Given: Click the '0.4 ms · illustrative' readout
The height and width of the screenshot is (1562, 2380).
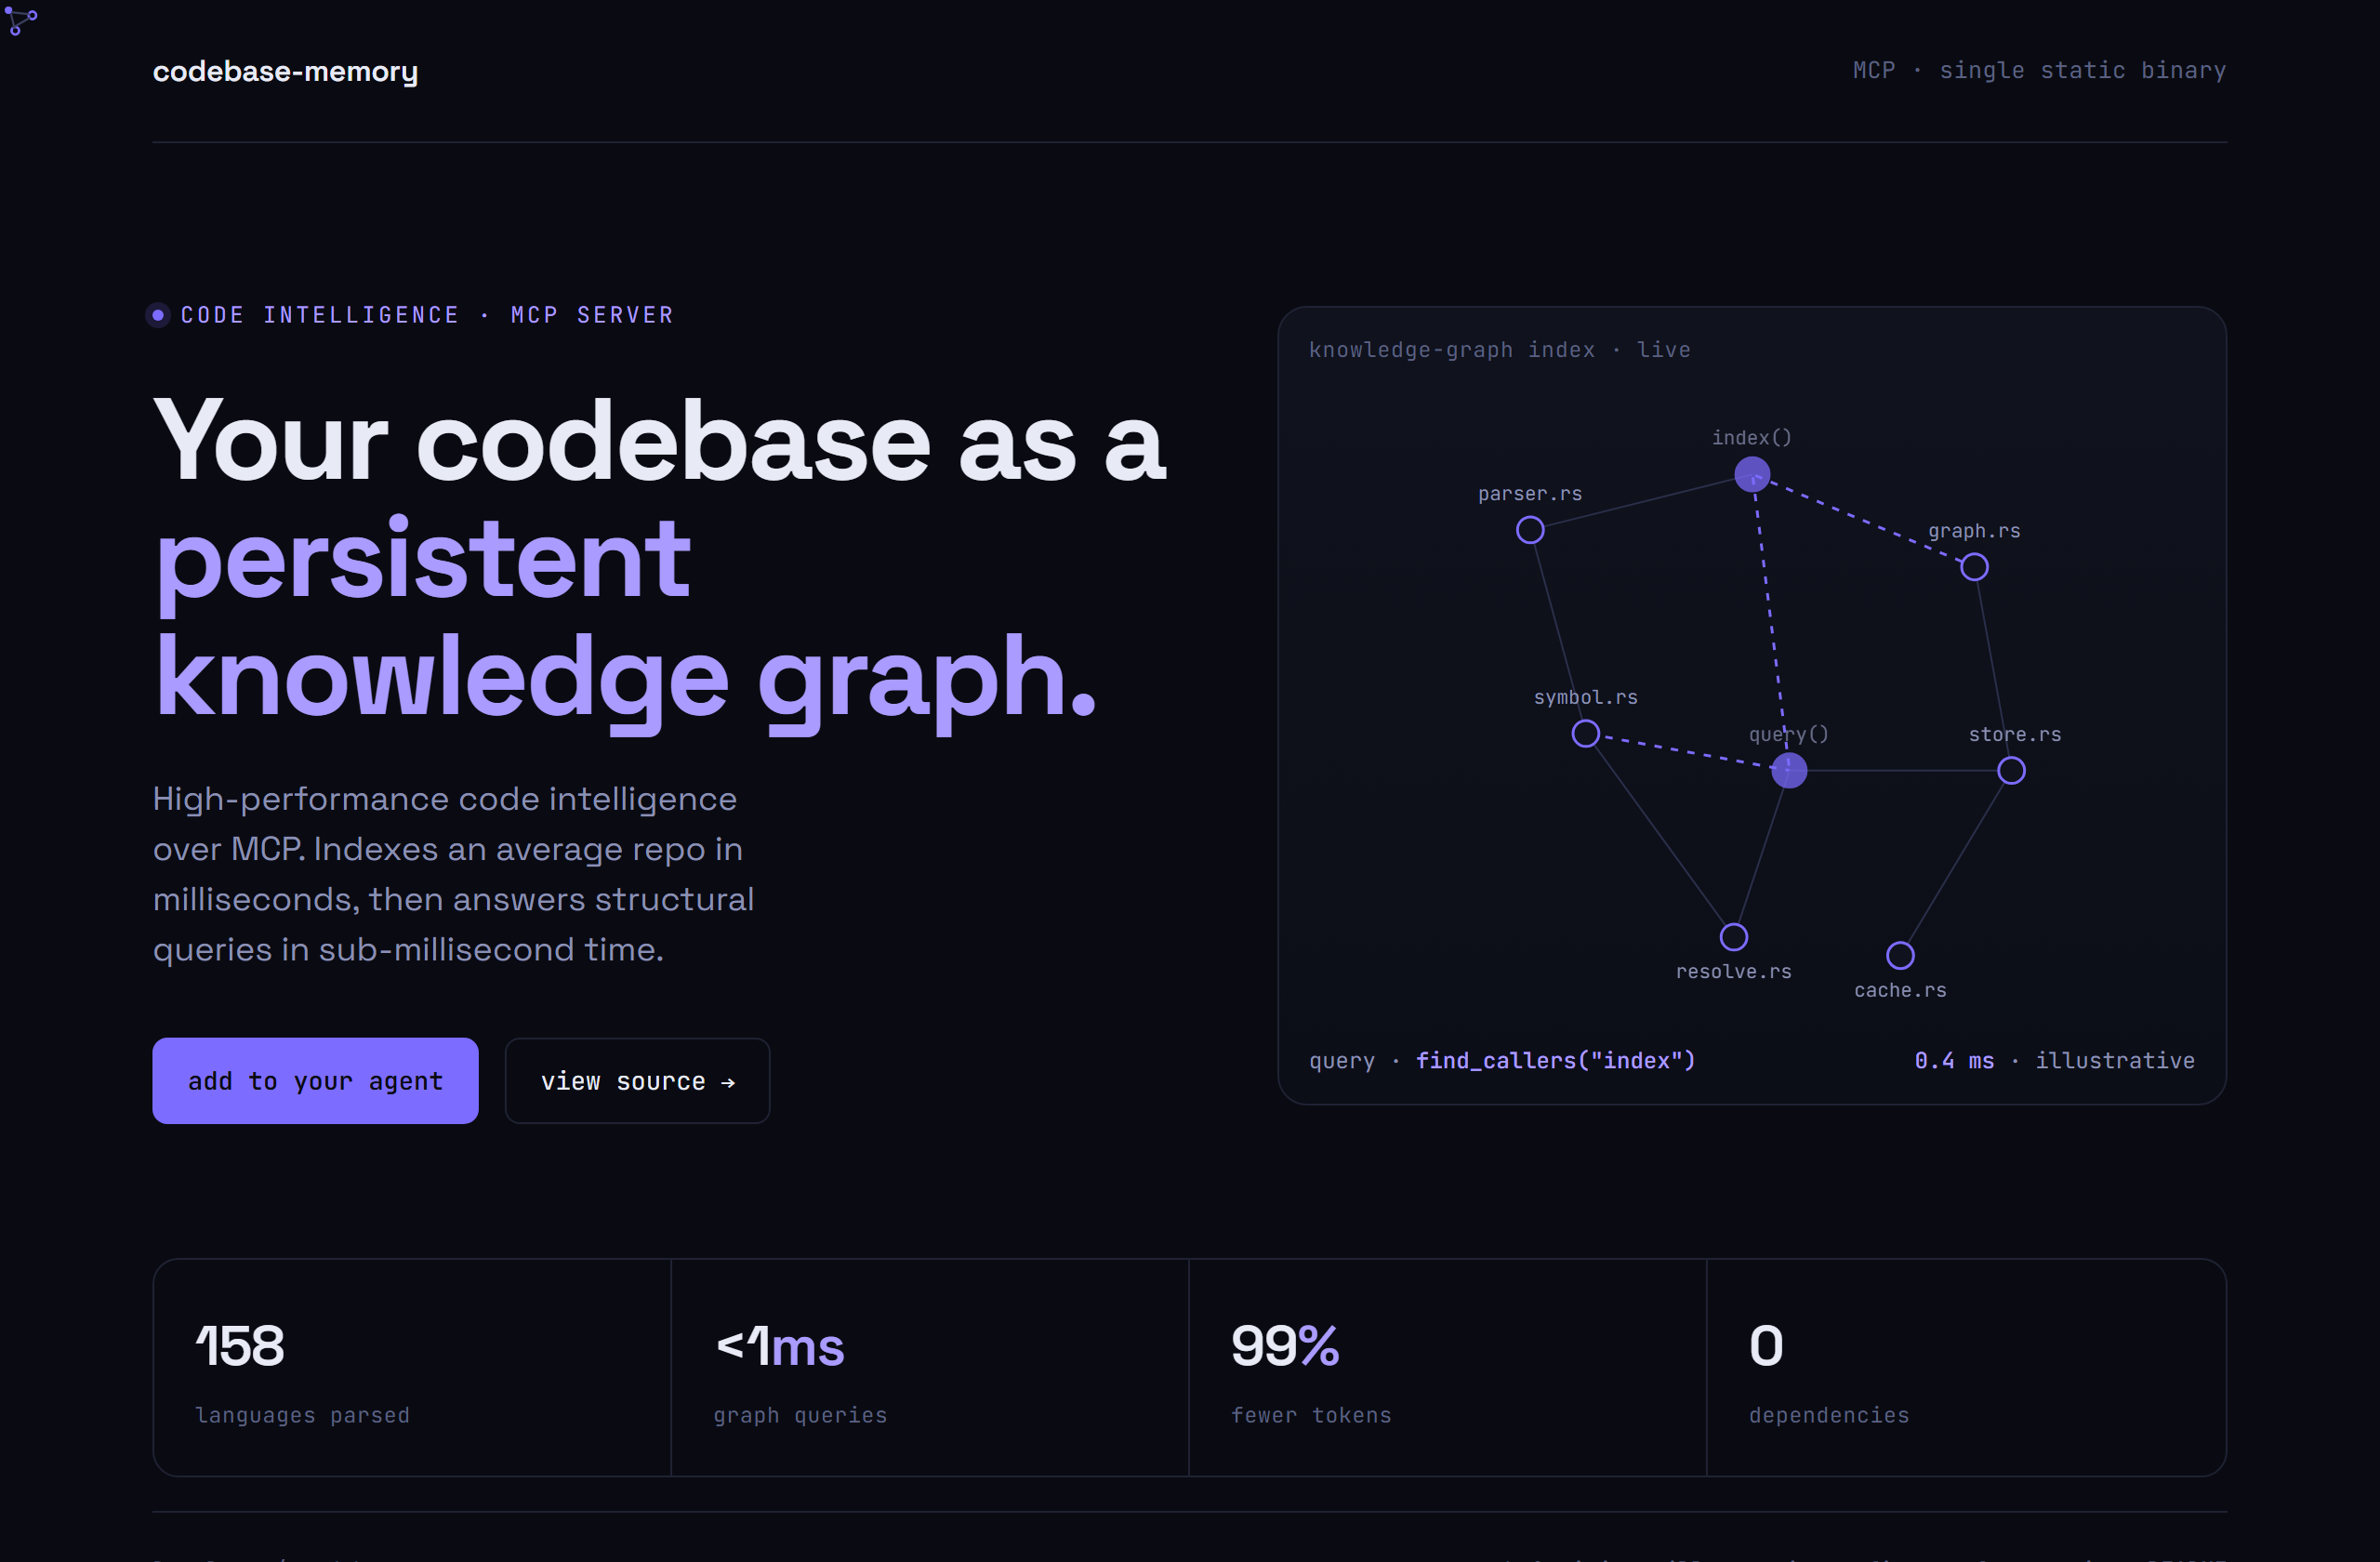Looking at the screenshot, I should [2054, 1060].
